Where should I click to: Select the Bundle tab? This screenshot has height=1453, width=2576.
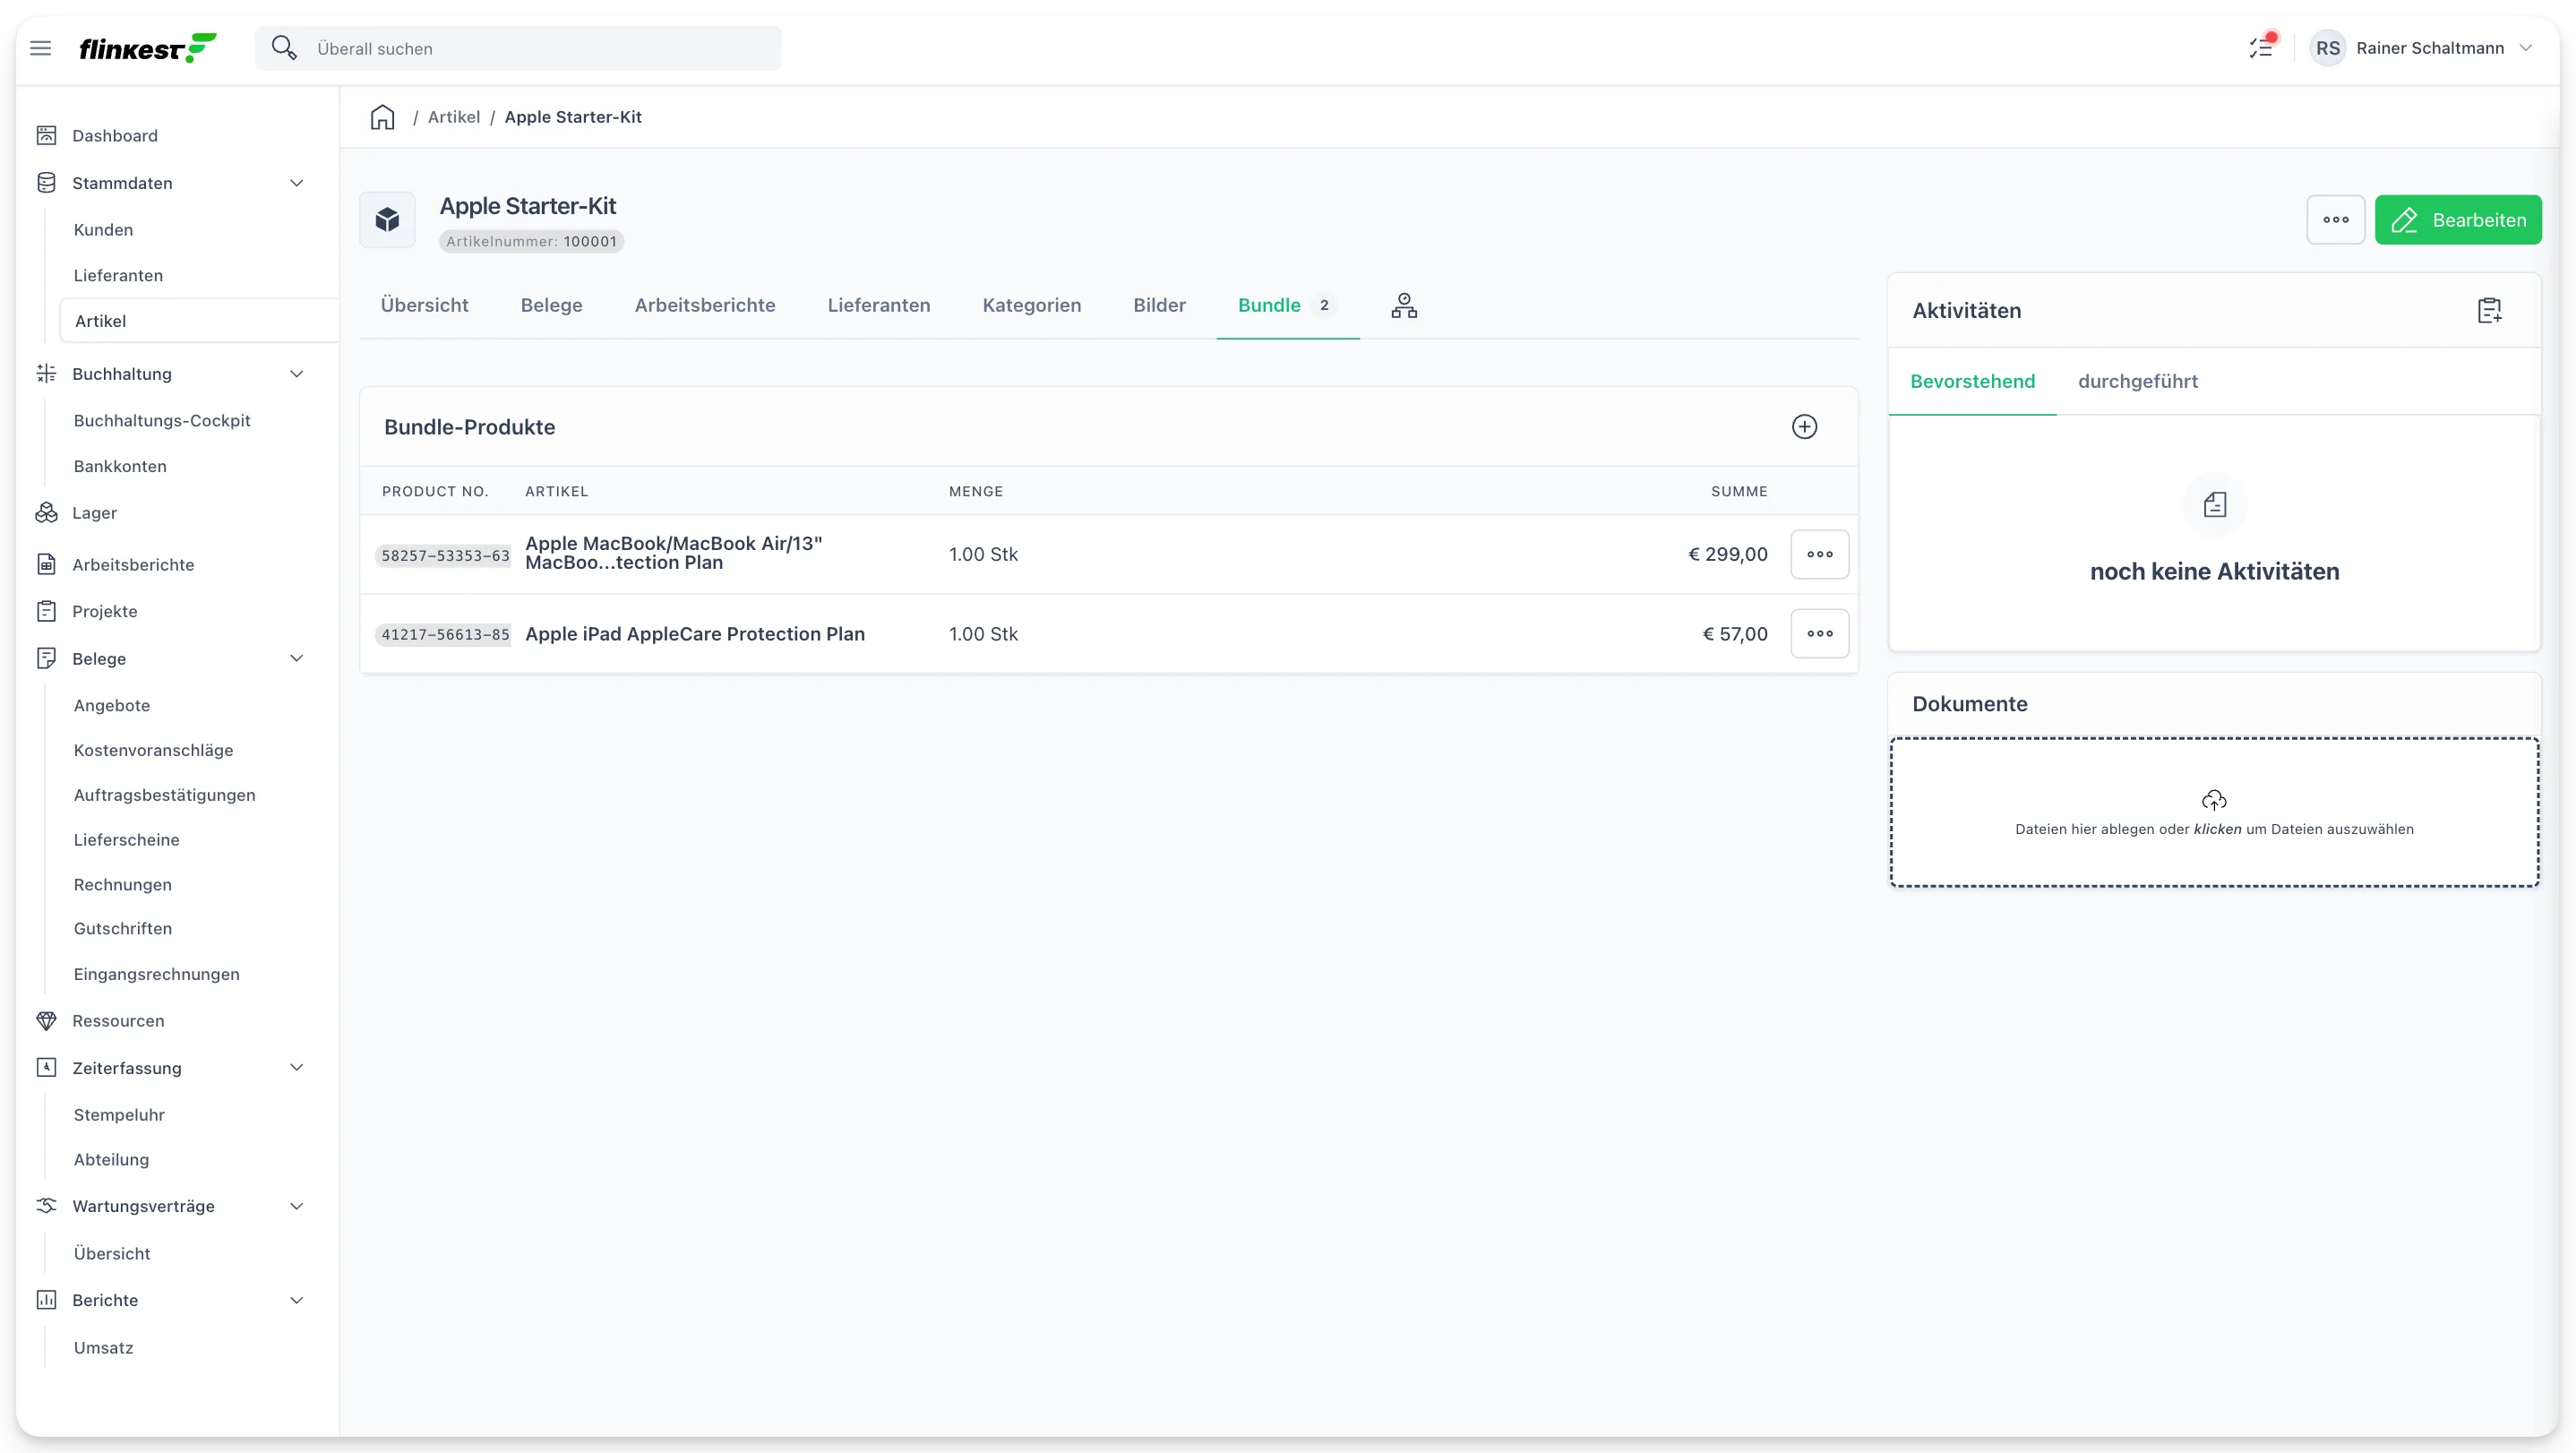1287,305
